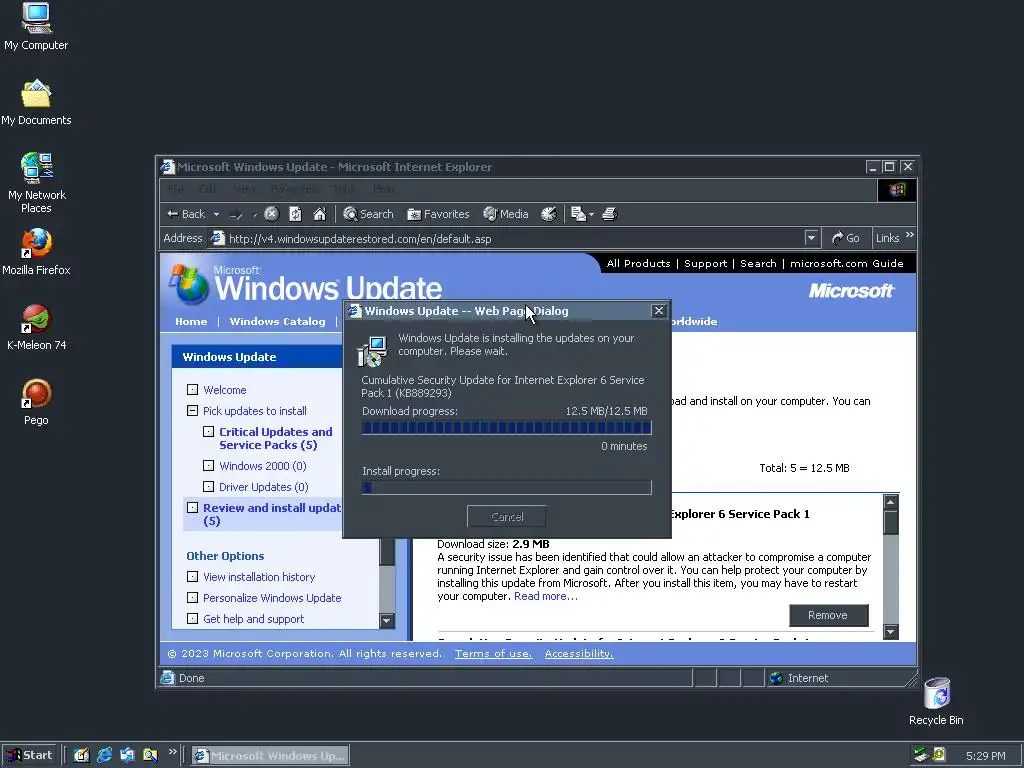This screenshot has width=1024, height=768.
Task: Open the Search toolbar button
Action: pos(368,214)
